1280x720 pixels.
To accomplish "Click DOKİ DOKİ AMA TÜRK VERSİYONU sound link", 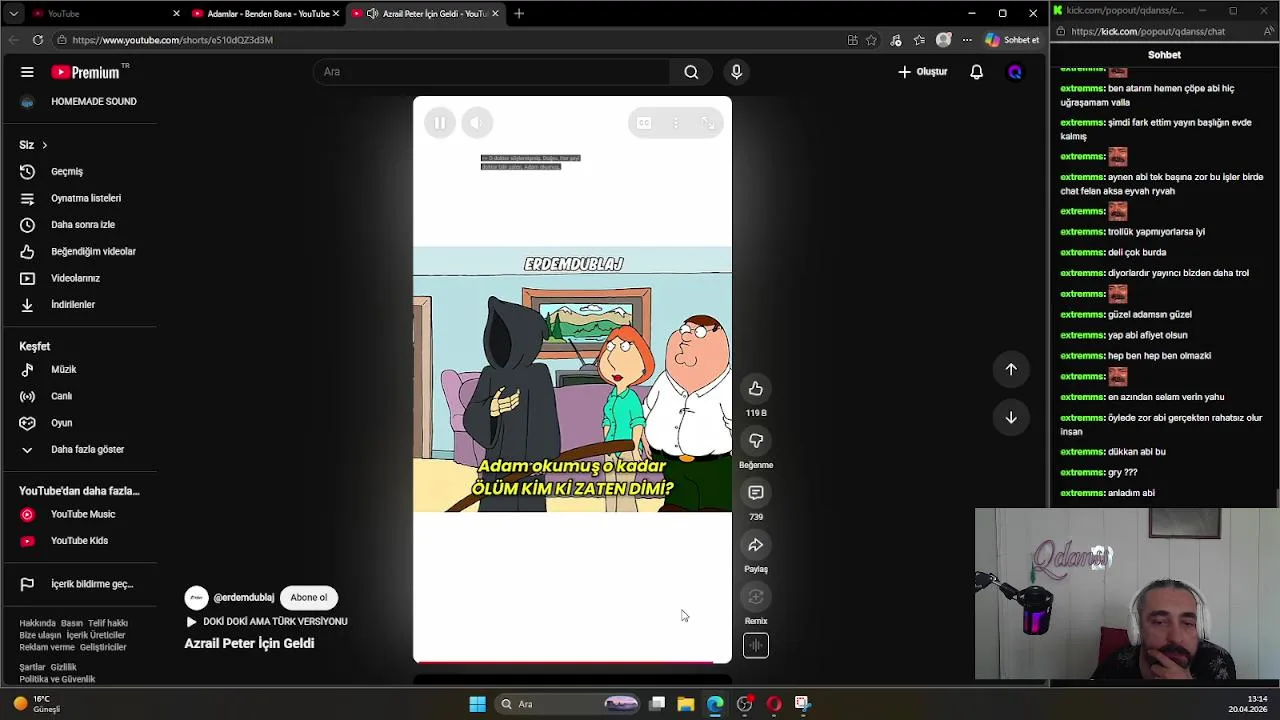I will [x=275, y=621].
